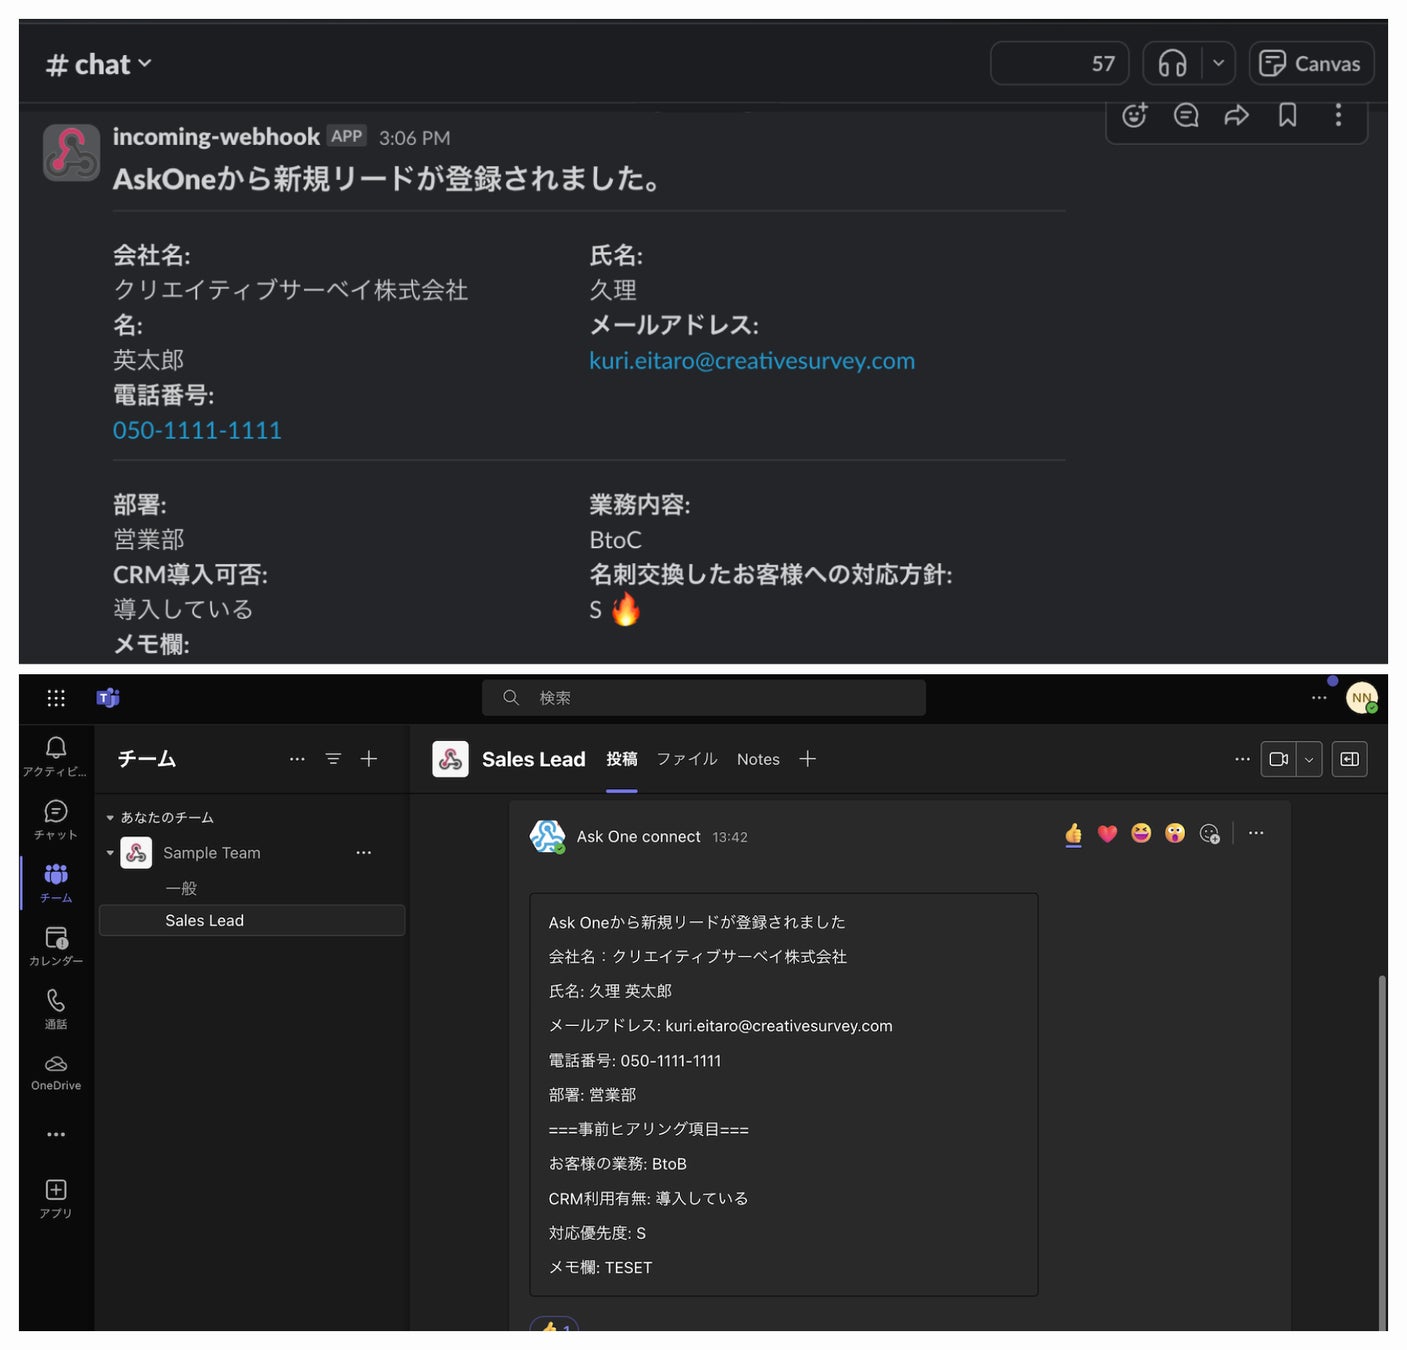
Task: Open OneDrive from the Teams sidebar
Action: click(56, 1072)
